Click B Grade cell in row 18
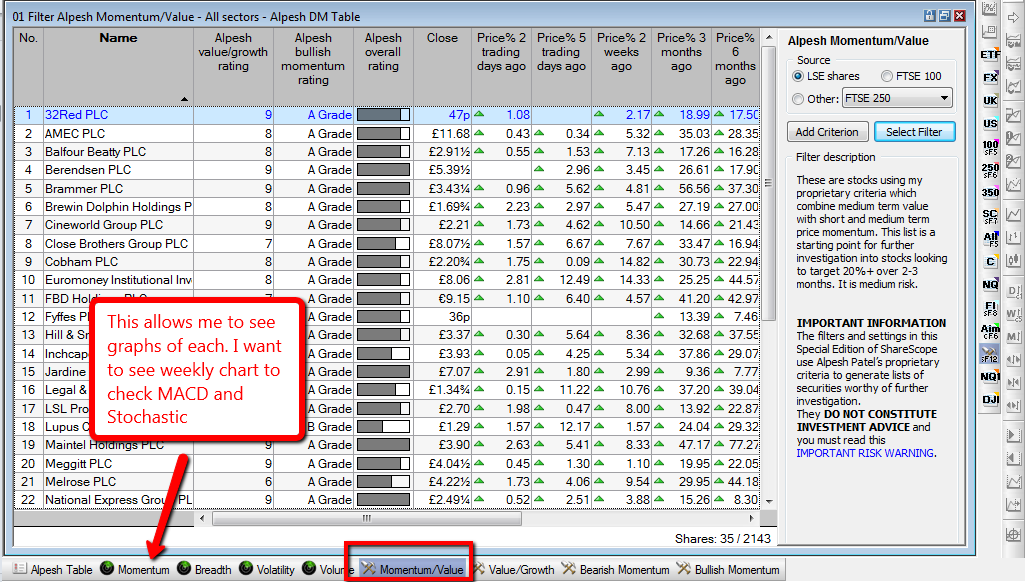 [x=329, y=427]
